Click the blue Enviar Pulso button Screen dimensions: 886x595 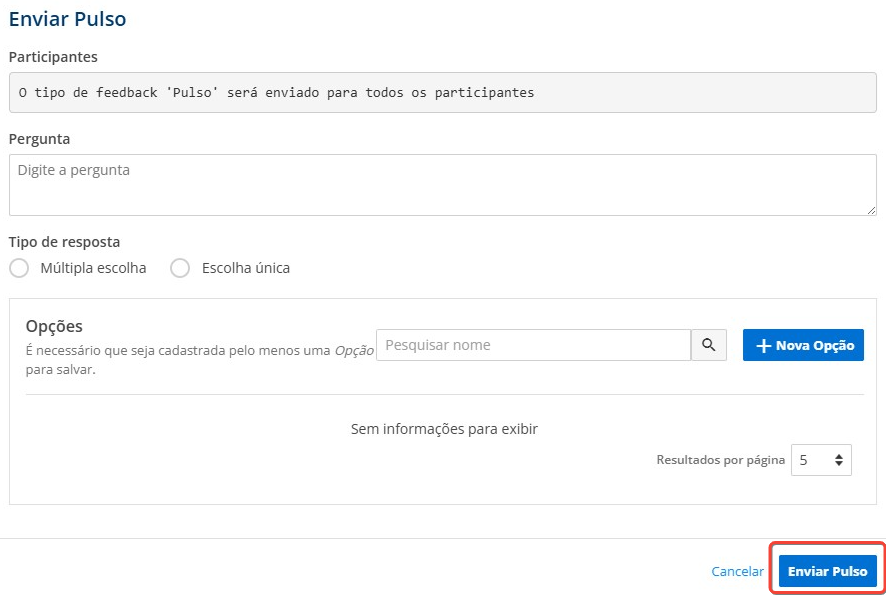[x=828, y=571]
